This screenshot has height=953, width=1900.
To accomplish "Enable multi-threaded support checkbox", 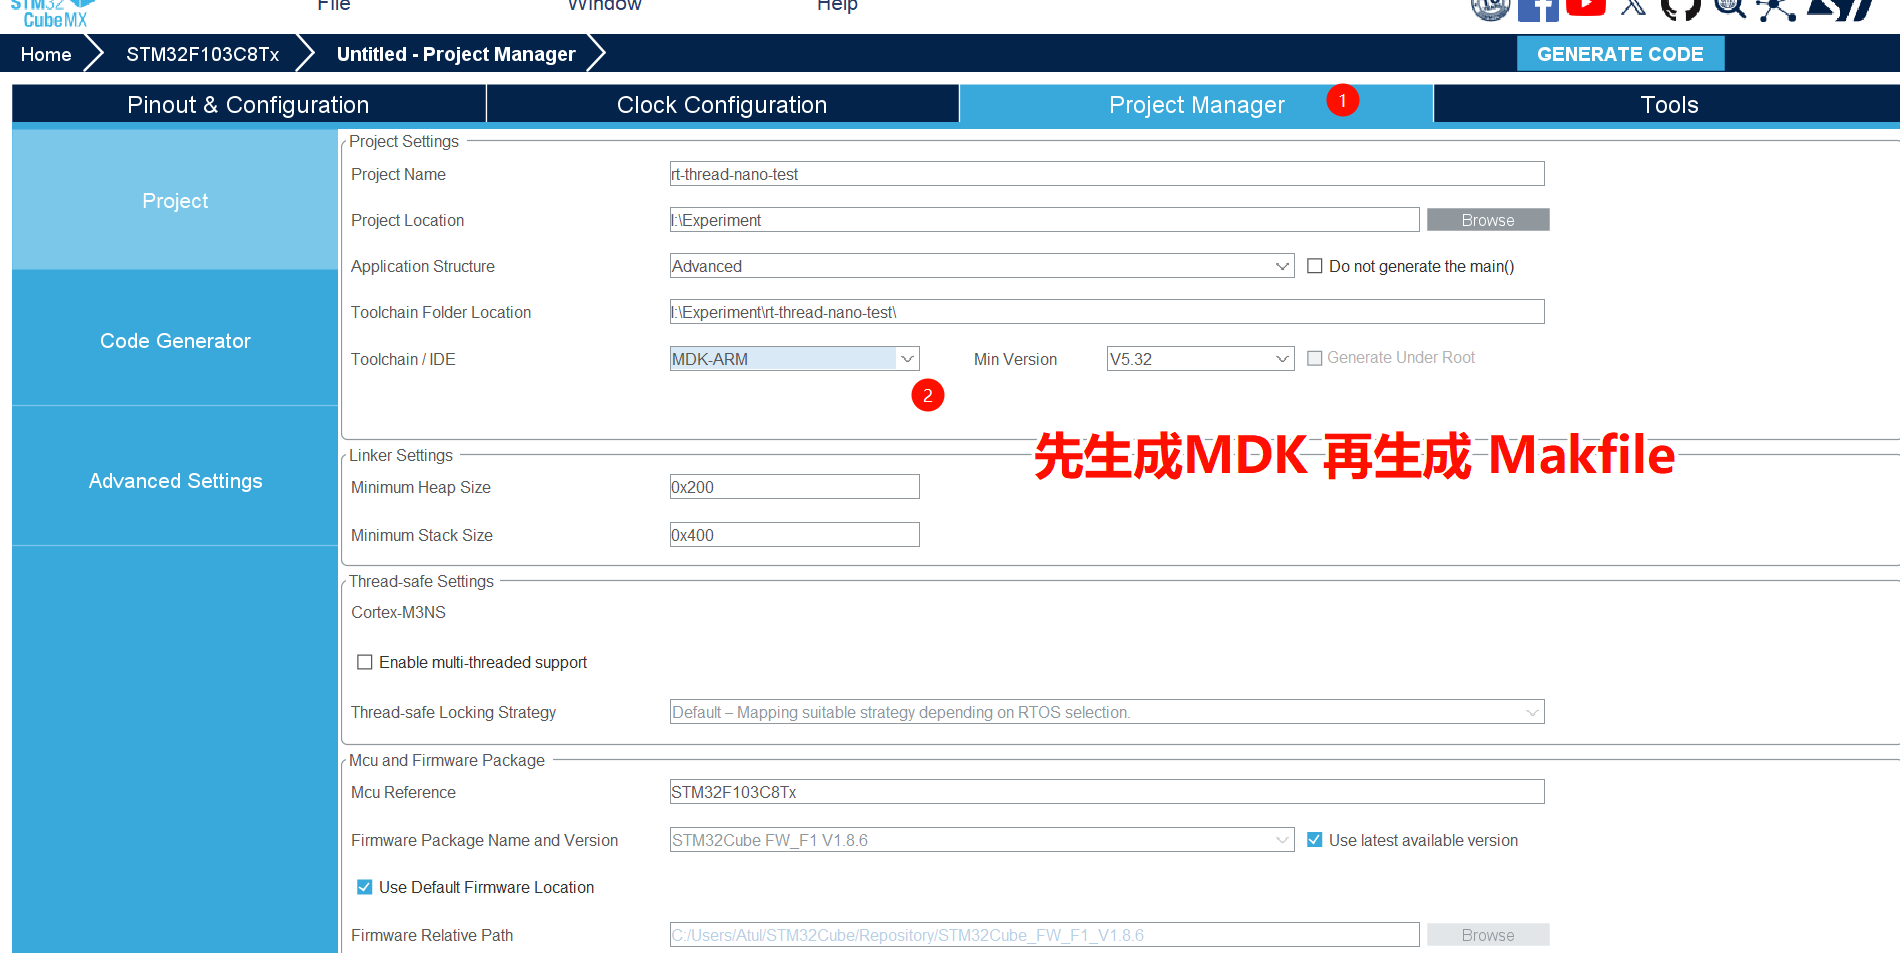I will tap(365, 662).
